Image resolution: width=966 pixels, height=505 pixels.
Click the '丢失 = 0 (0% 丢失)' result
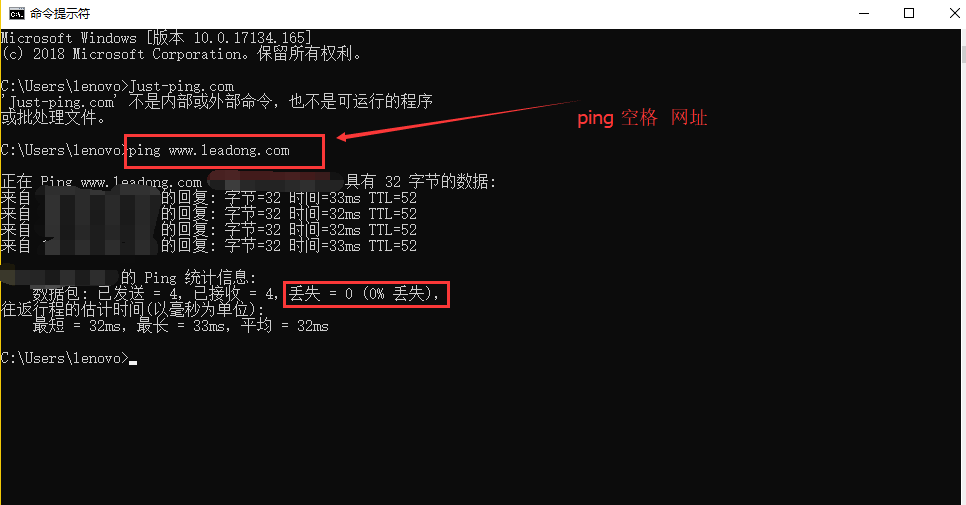click(x=364, y=294)
